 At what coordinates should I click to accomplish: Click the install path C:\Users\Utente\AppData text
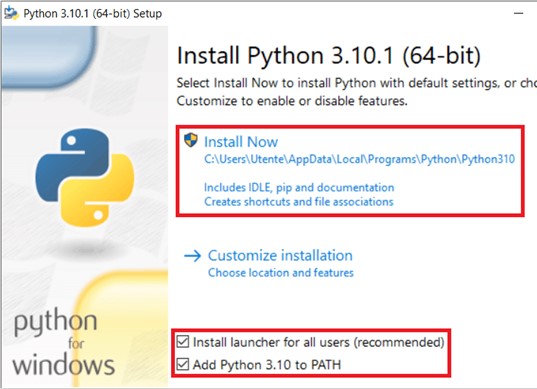pos(359,159)
